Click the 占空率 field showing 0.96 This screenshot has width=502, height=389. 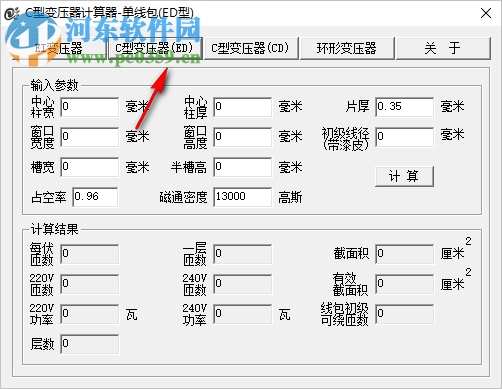click(95, 197)
